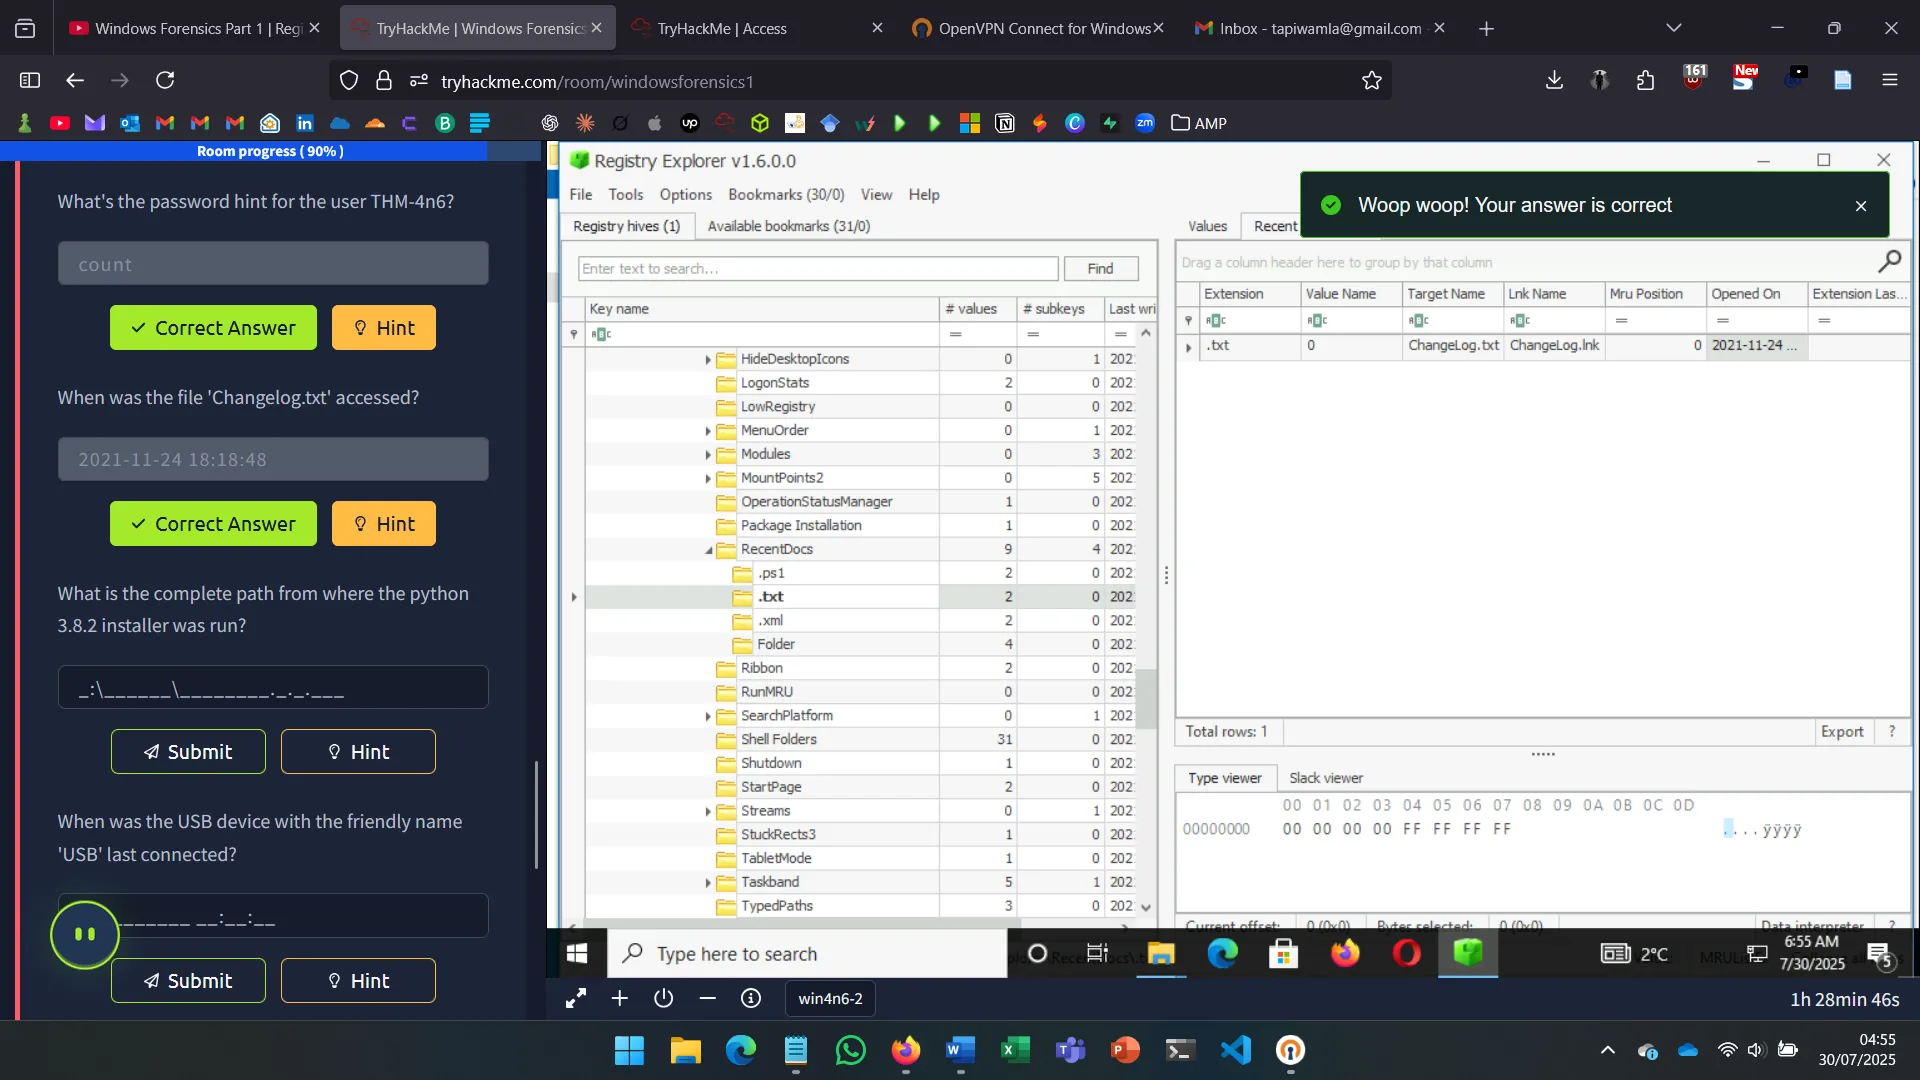
Task: Click the python installer path answer field
Action: coord(273,689)
